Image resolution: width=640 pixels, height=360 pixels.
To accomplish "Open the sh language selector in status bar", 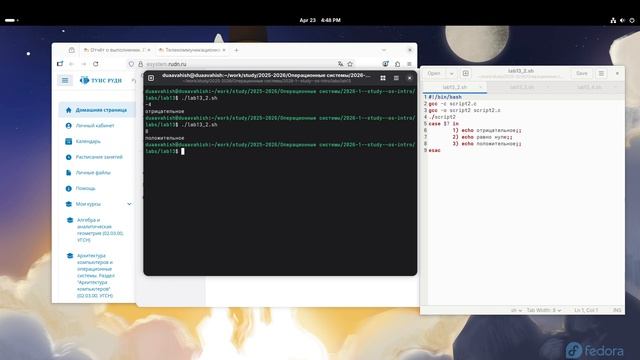I will (x=516, y=311).
